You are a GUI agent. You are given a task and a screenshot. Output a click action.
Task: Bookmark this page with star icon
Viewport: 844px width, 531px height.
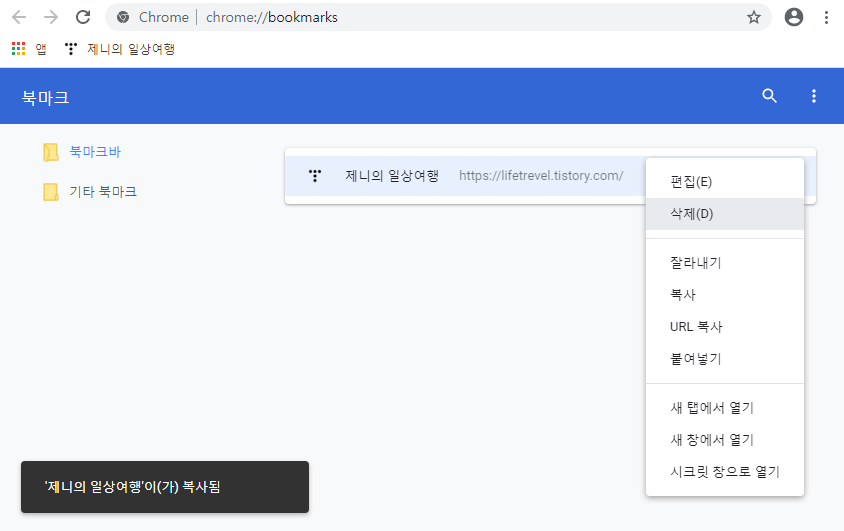click(754, 17)
